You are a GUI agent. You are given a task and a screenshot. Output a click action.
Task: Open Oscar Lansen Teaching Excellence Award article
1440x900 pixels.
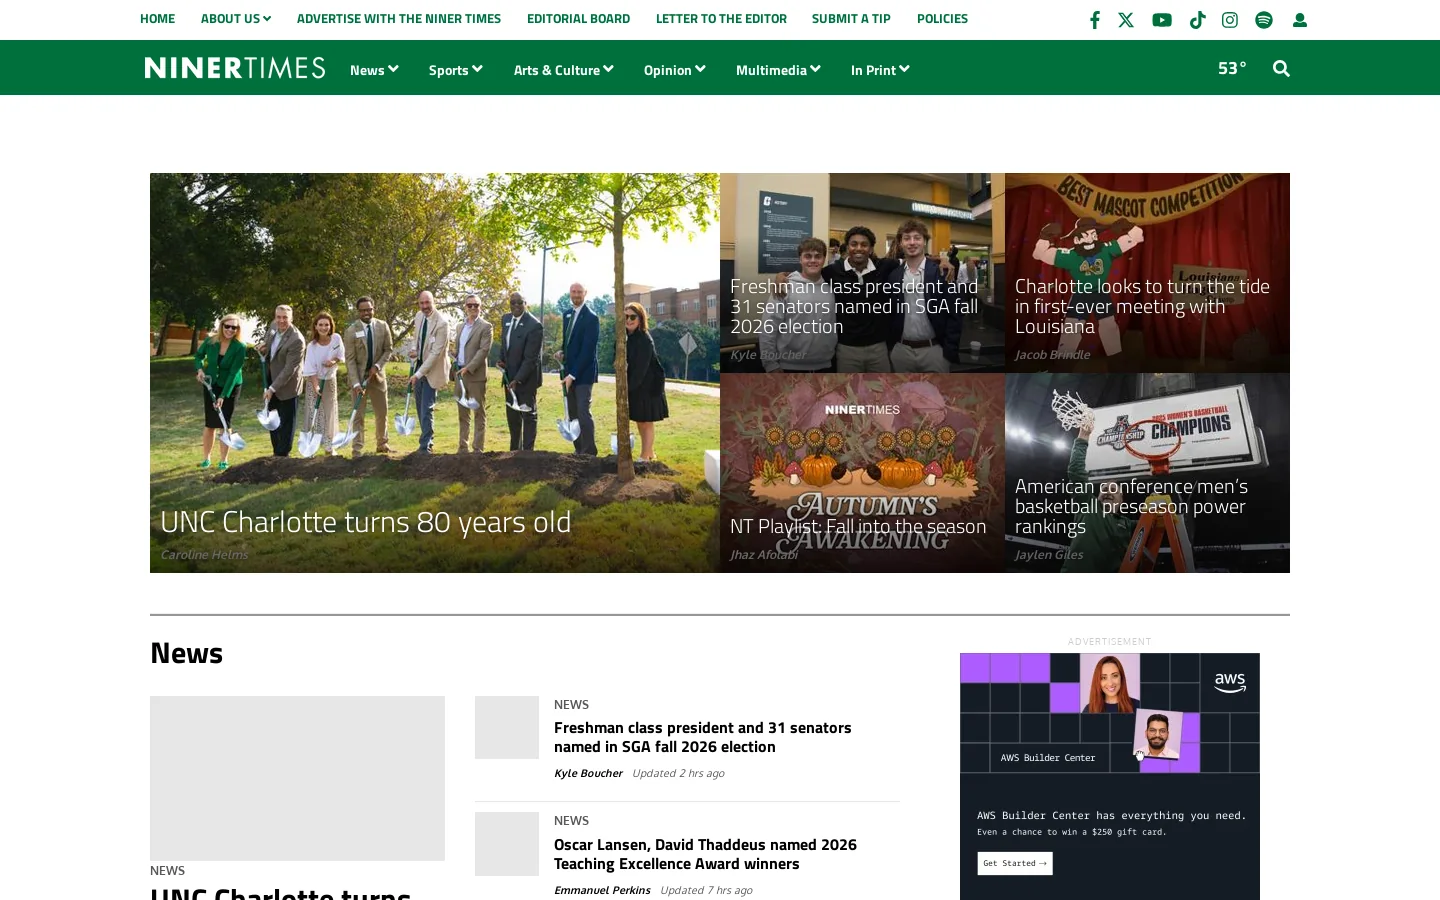coord(705,854)
